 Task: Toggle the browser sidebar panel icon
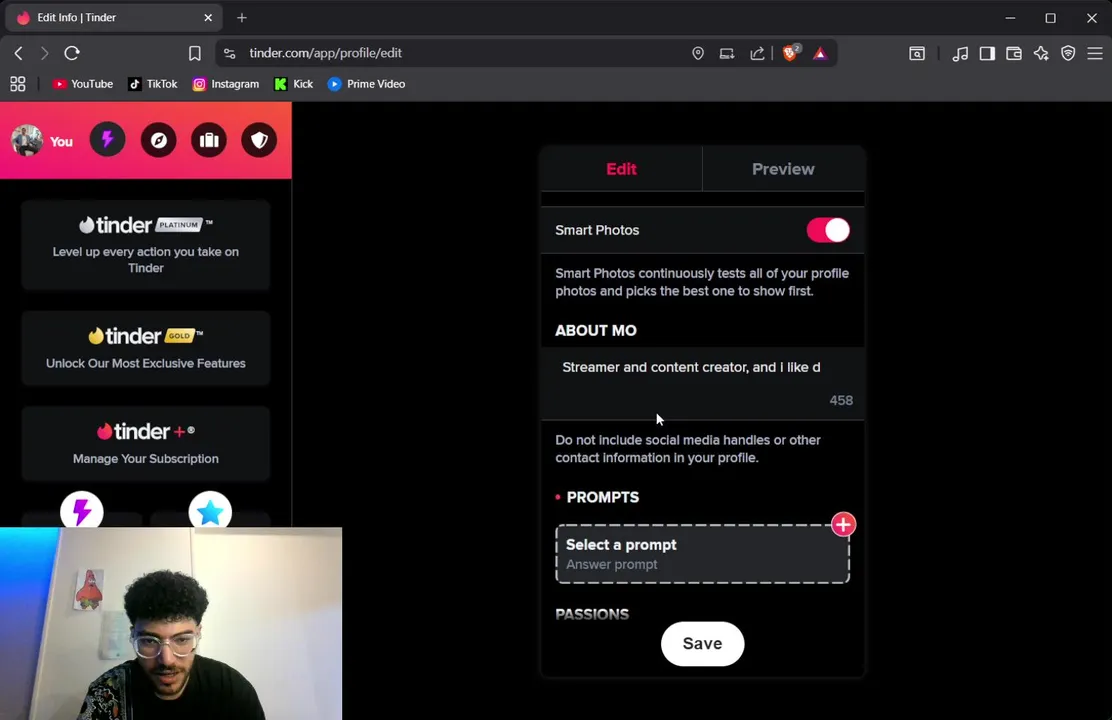coord(987,53)
